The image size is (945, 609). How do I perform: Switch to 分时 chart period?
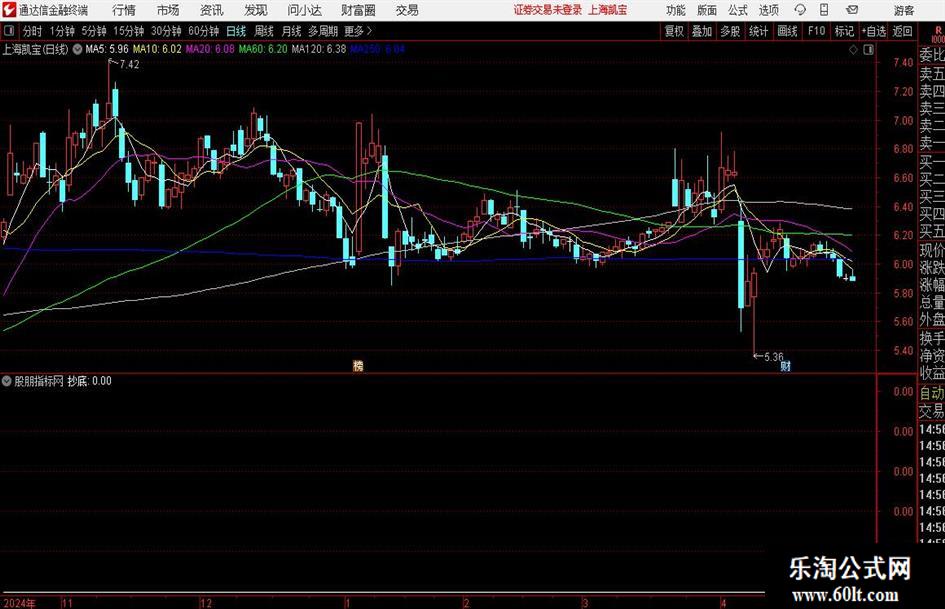pyautogui.click(x=33, y=31)
